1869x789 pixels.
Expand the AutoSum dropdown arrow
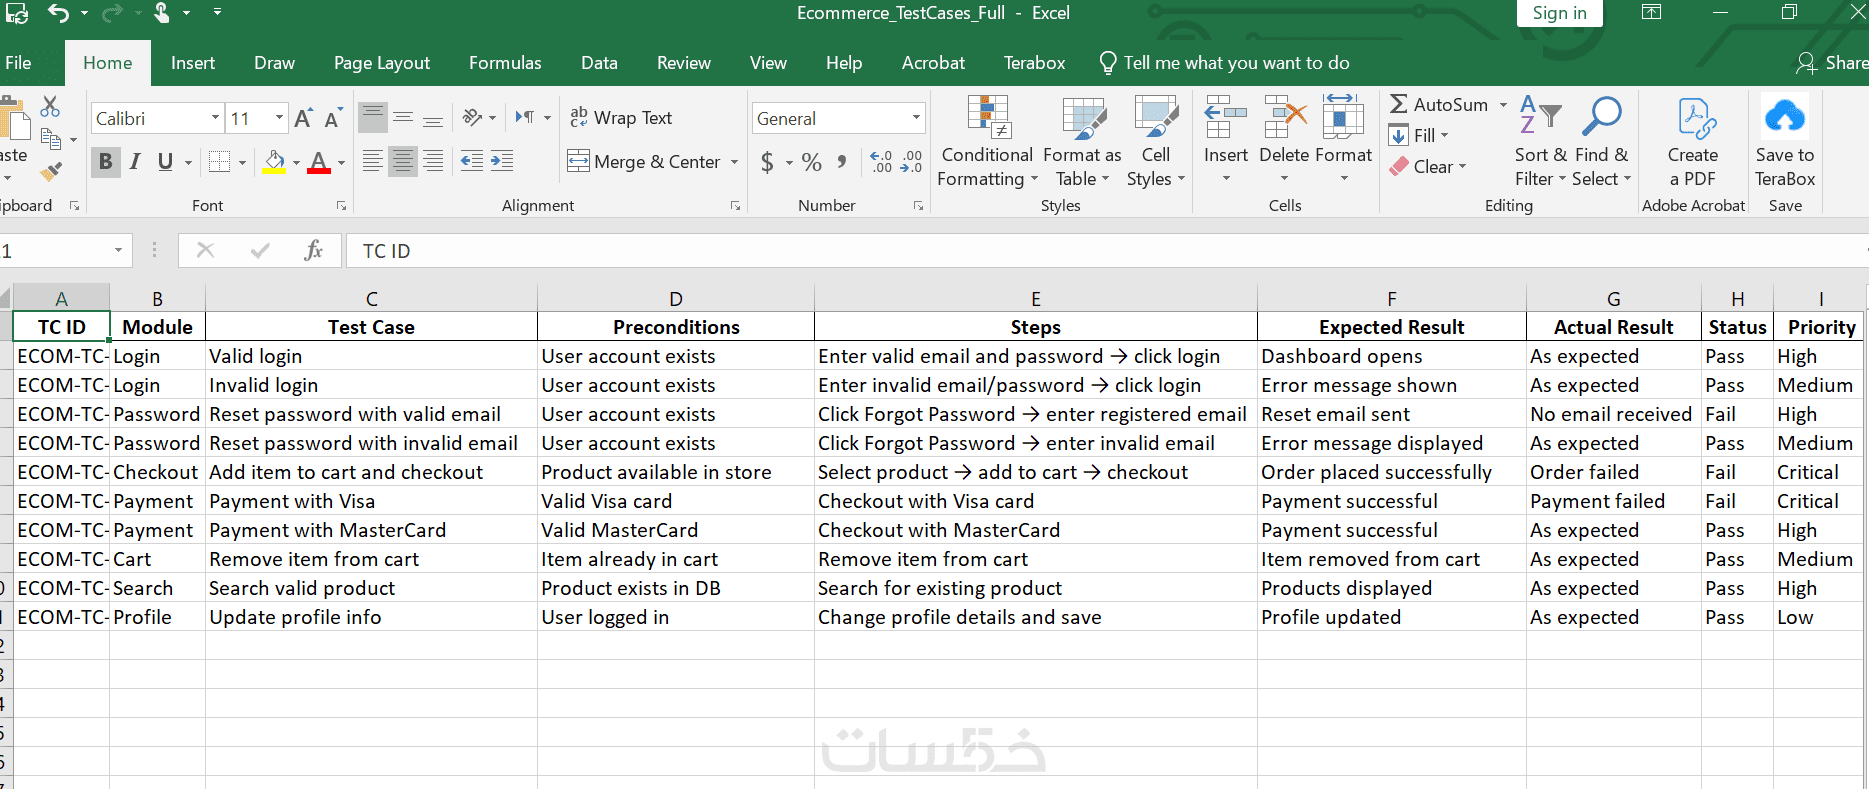click(x=1503, y=105)
